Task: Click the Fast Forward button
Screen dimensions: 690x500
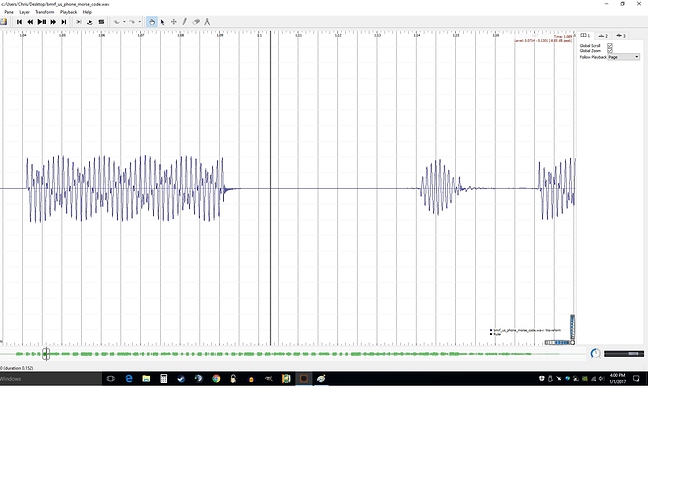Action: tap(54, 21)
